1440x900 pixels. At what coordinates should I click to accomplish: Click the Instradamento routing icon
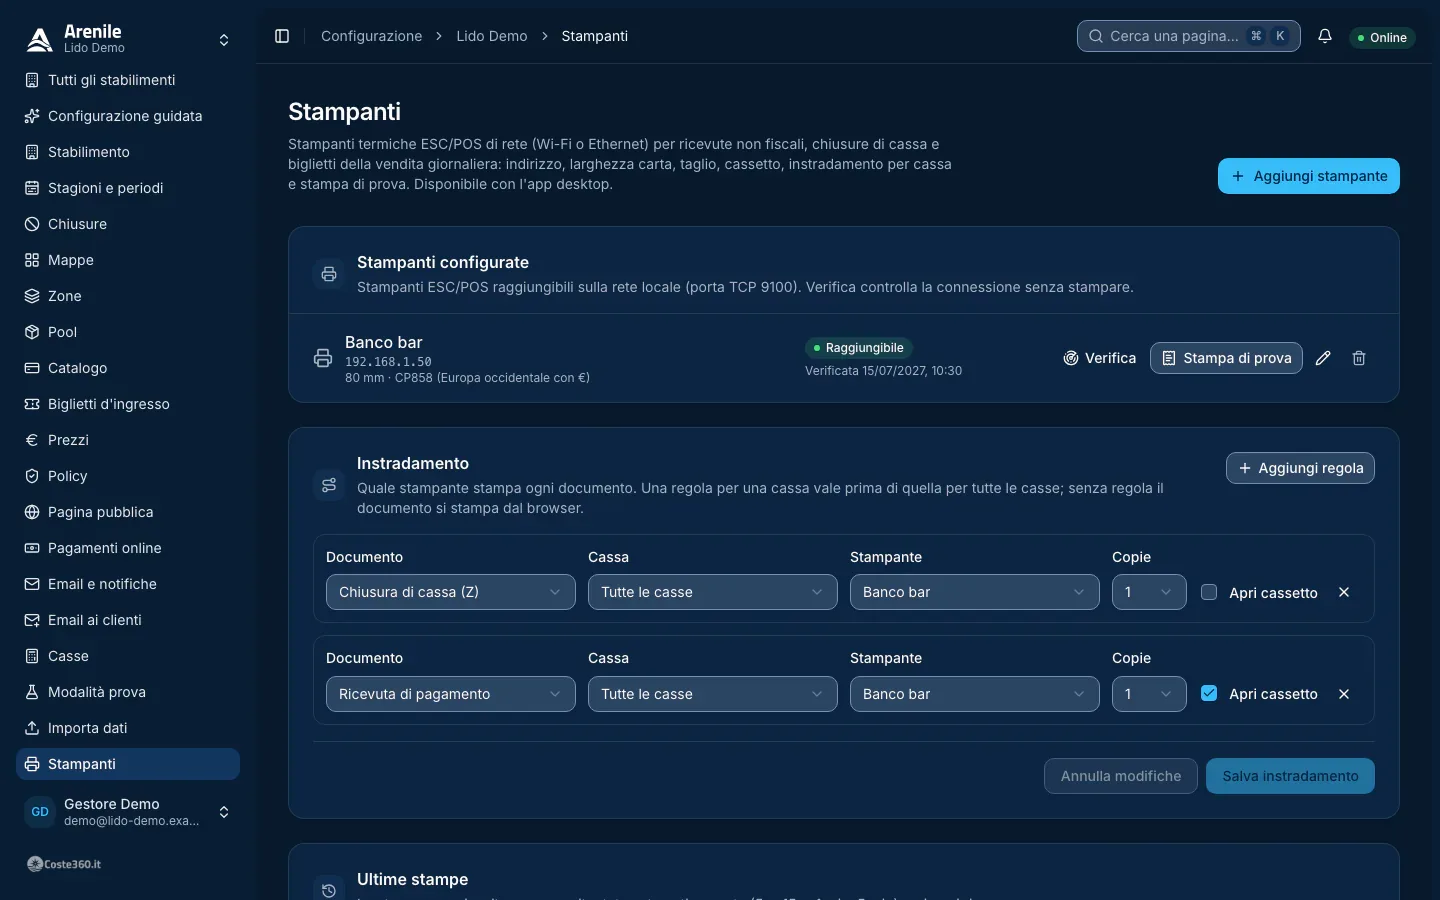pos(328,485)
